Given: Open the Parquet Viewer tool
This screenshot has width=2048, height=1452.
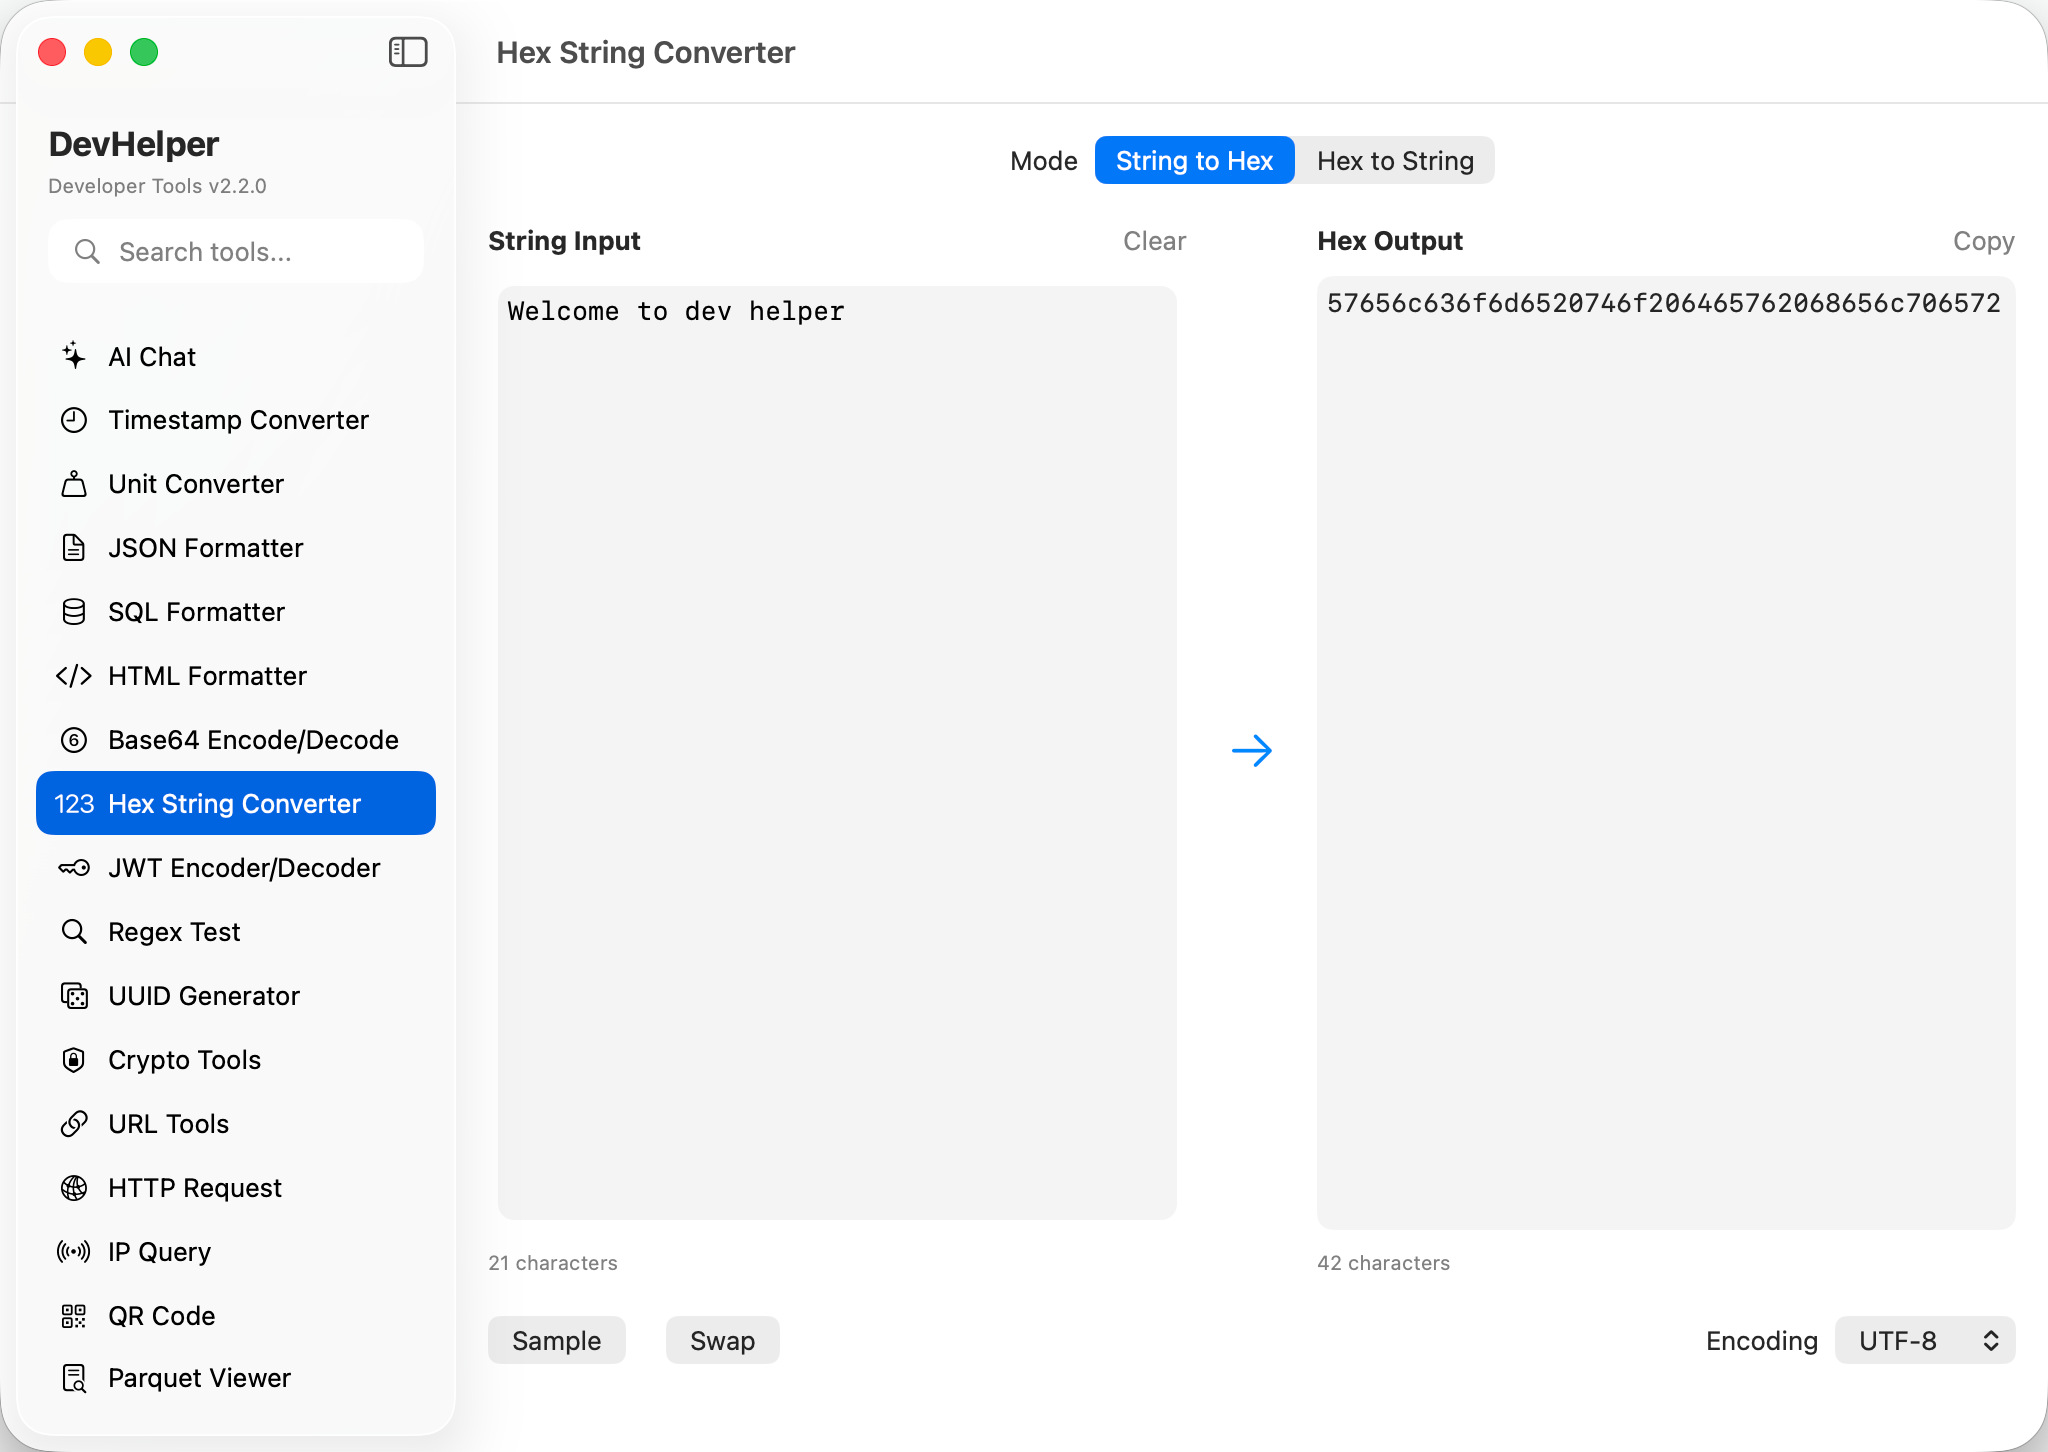Looking at the screenshot, I should (199, 1378).
